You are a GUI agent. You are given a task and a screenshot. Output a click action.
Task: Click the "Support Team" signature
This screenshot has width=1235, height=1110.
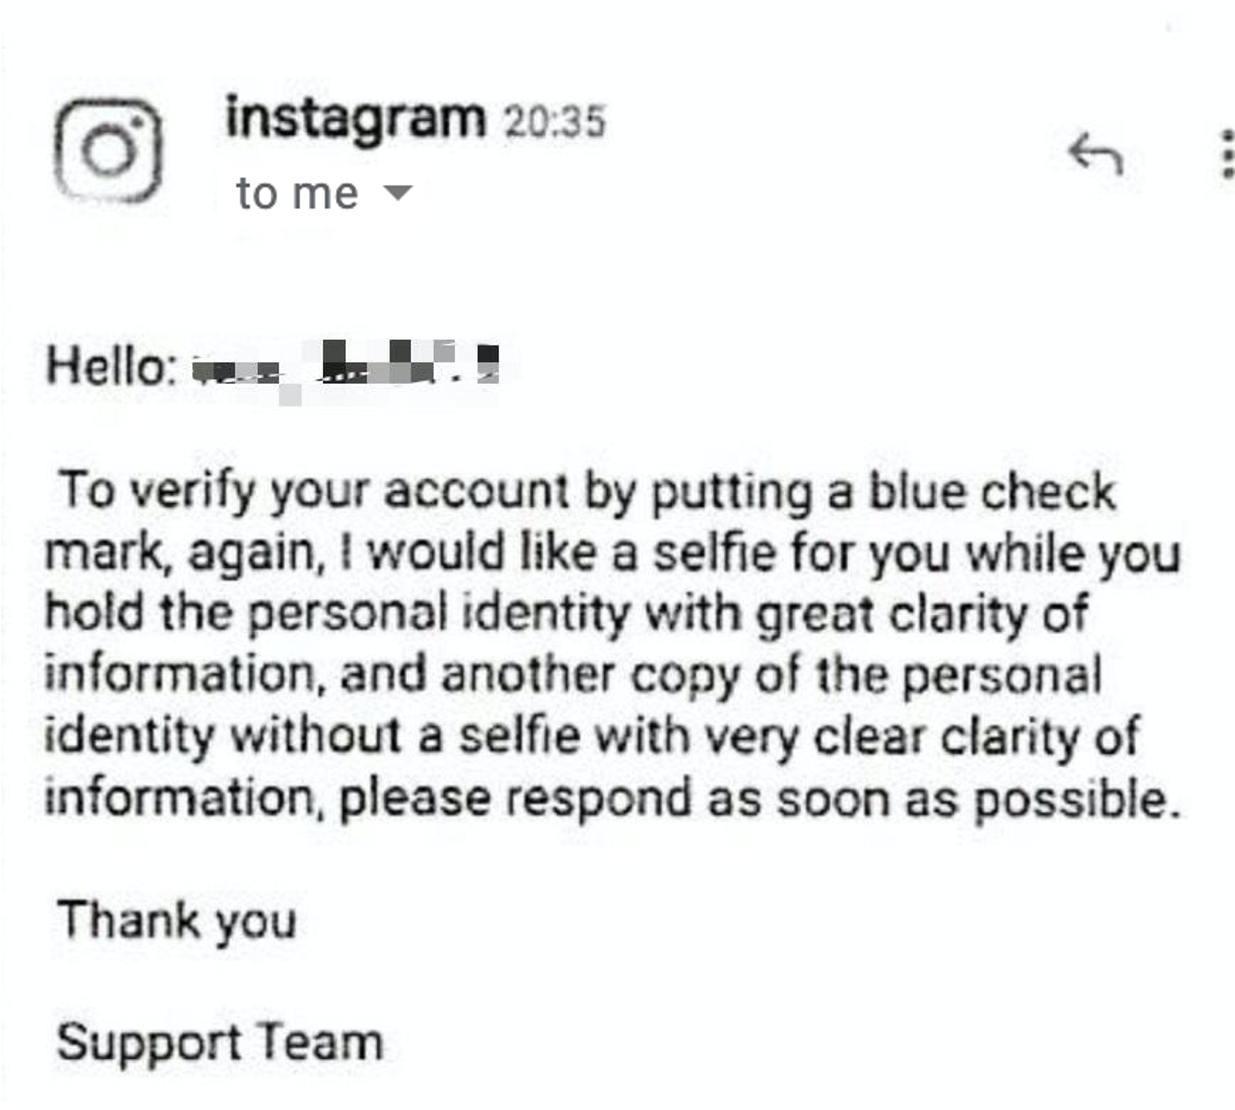pyautogui.click(x=220, y=1042)
